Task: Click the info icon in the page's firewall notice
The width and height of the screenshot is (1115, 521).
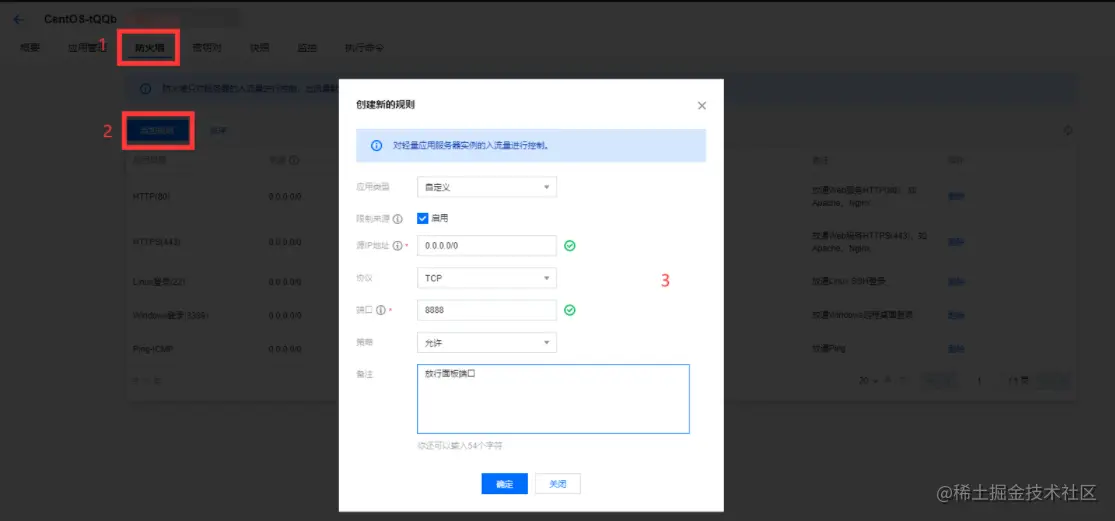Action: click(145, 90)
